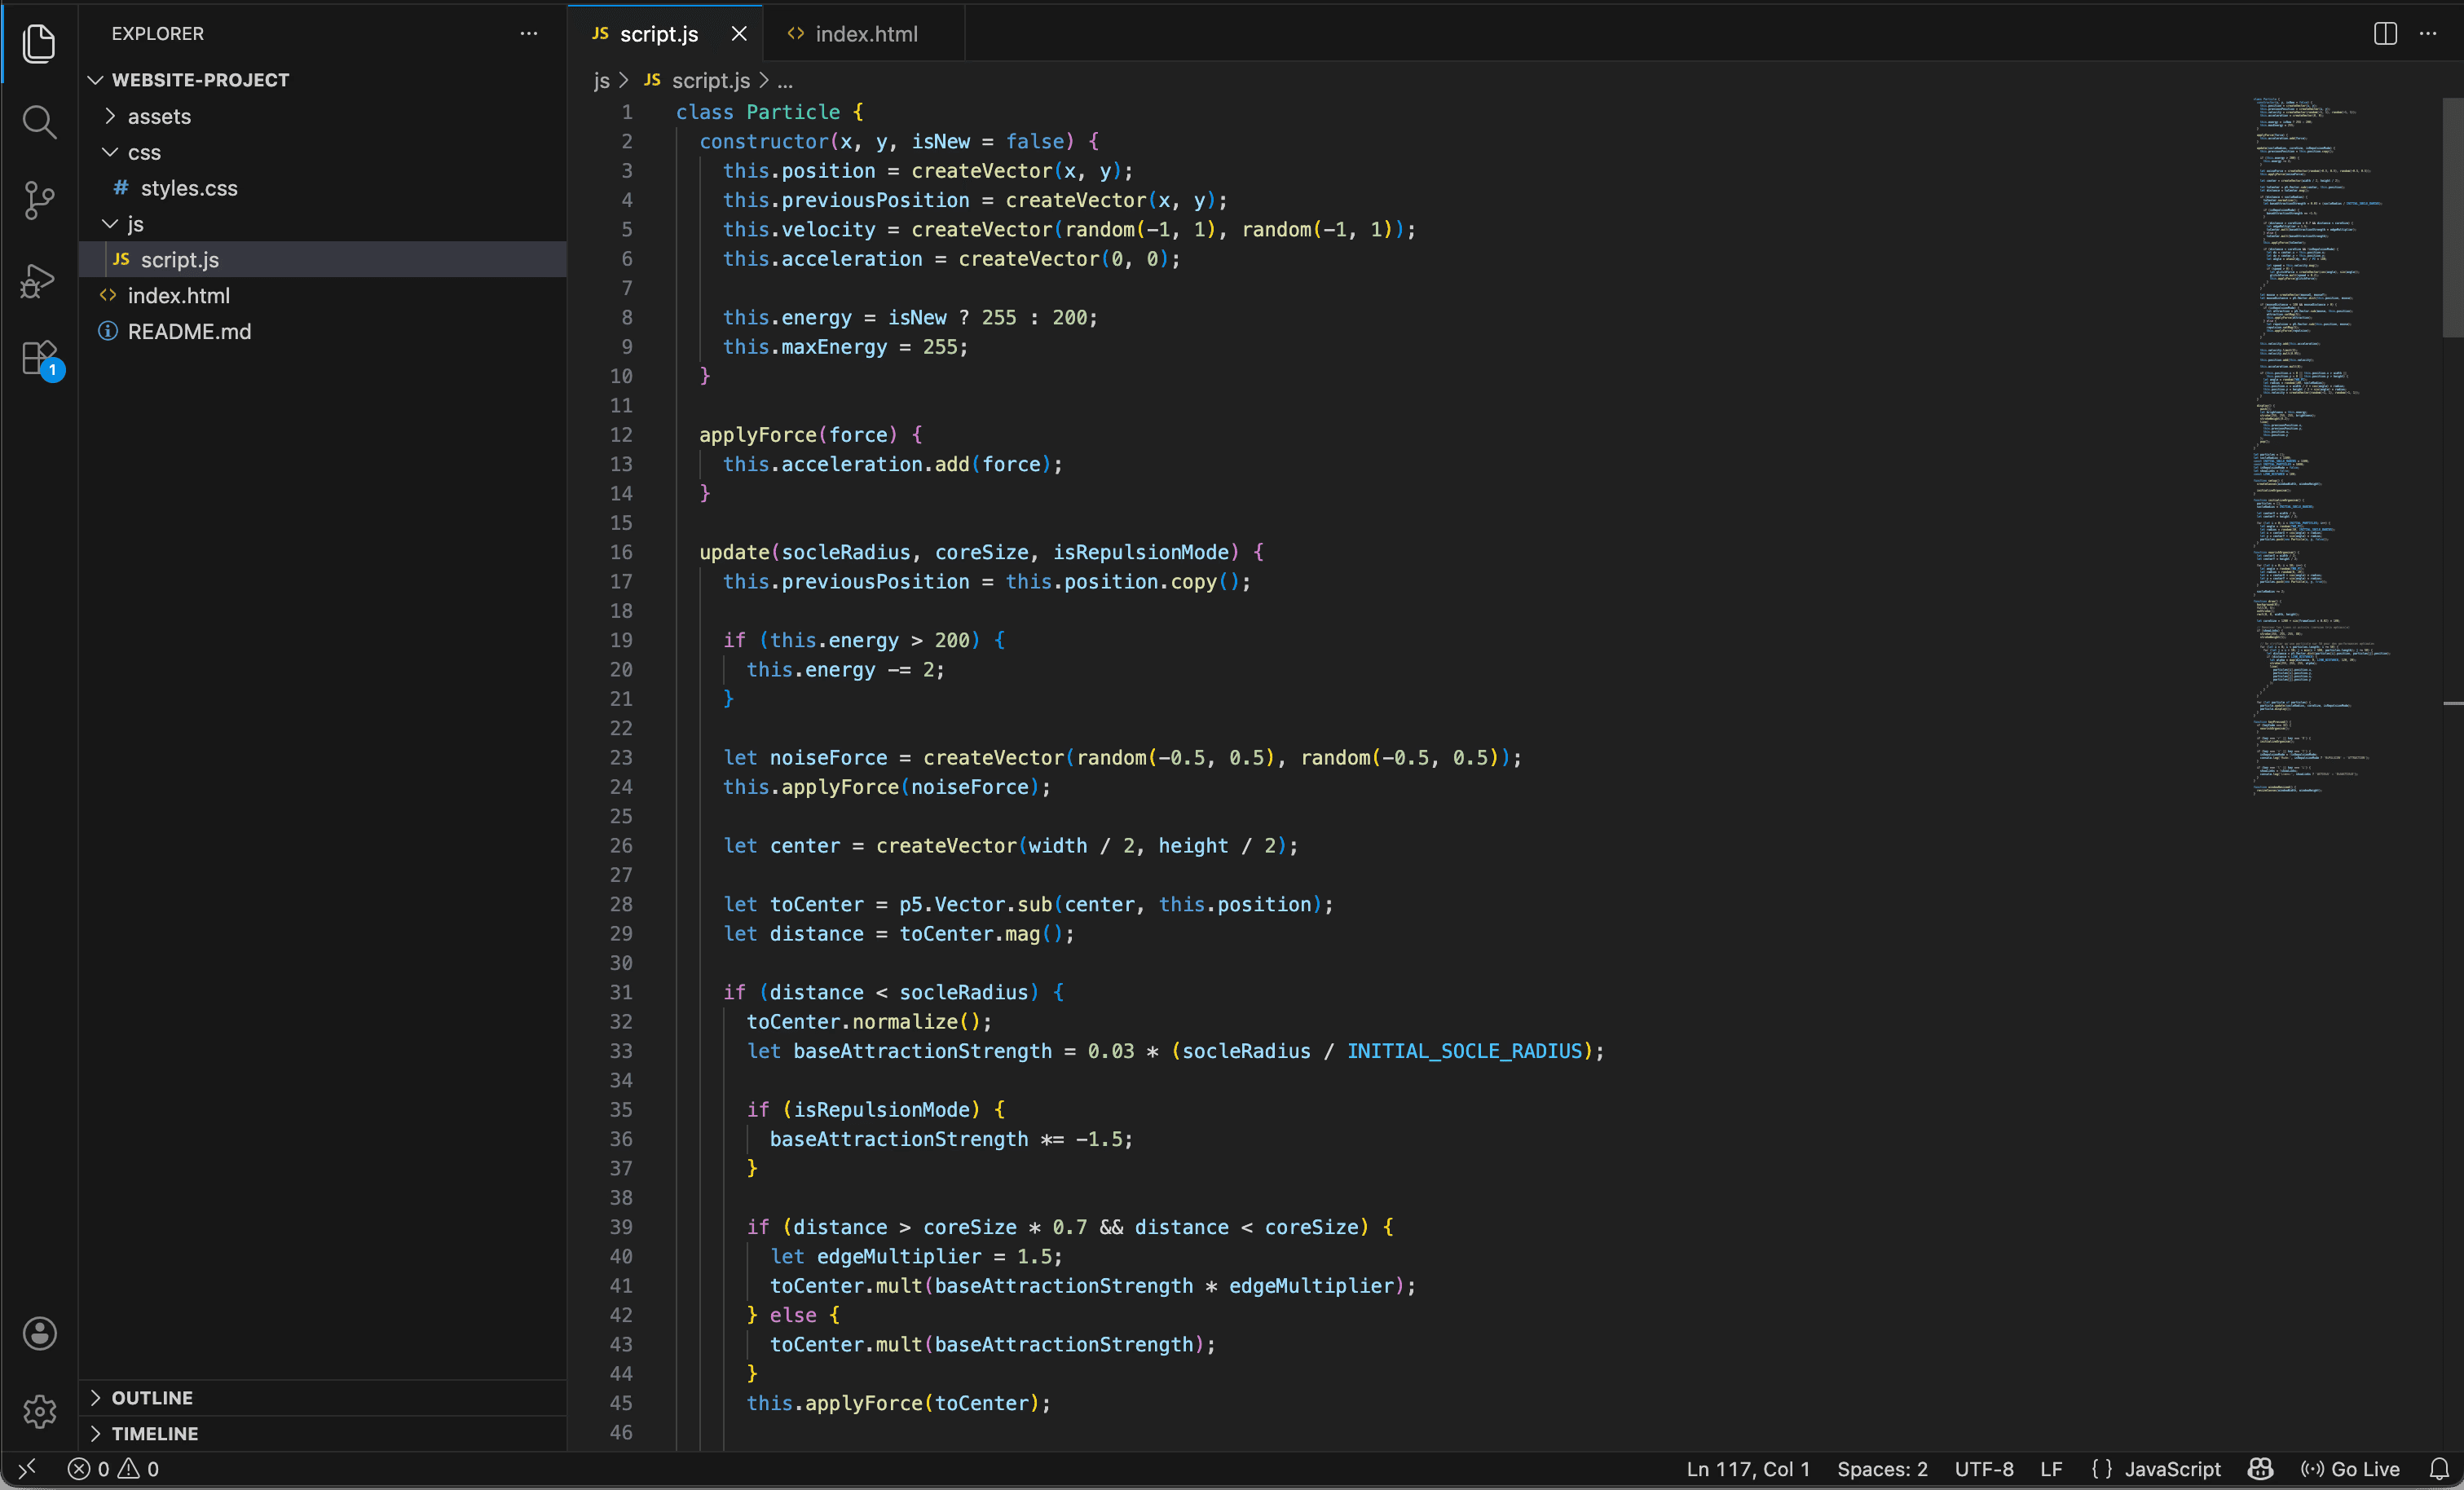2464x1490 pixels.
Task: Close the script.js tab
Action: (x=739, y=34)
